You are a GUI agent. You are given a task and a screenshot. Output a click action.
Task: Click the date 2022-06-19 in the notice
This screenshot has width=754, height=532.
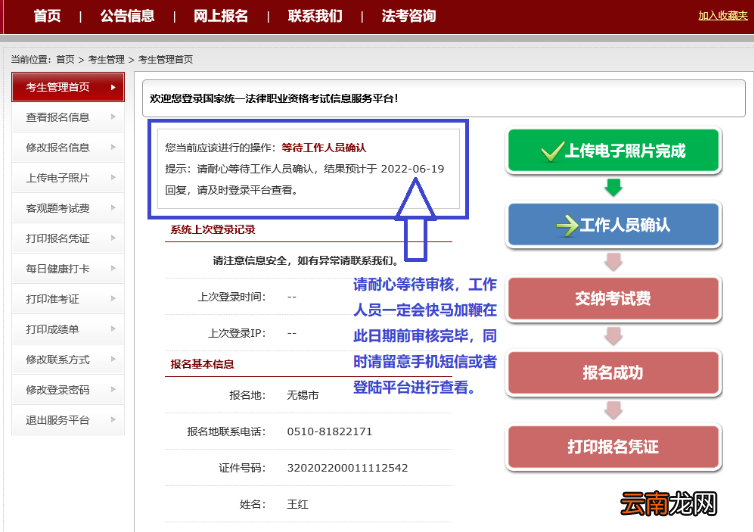point(413,169)
